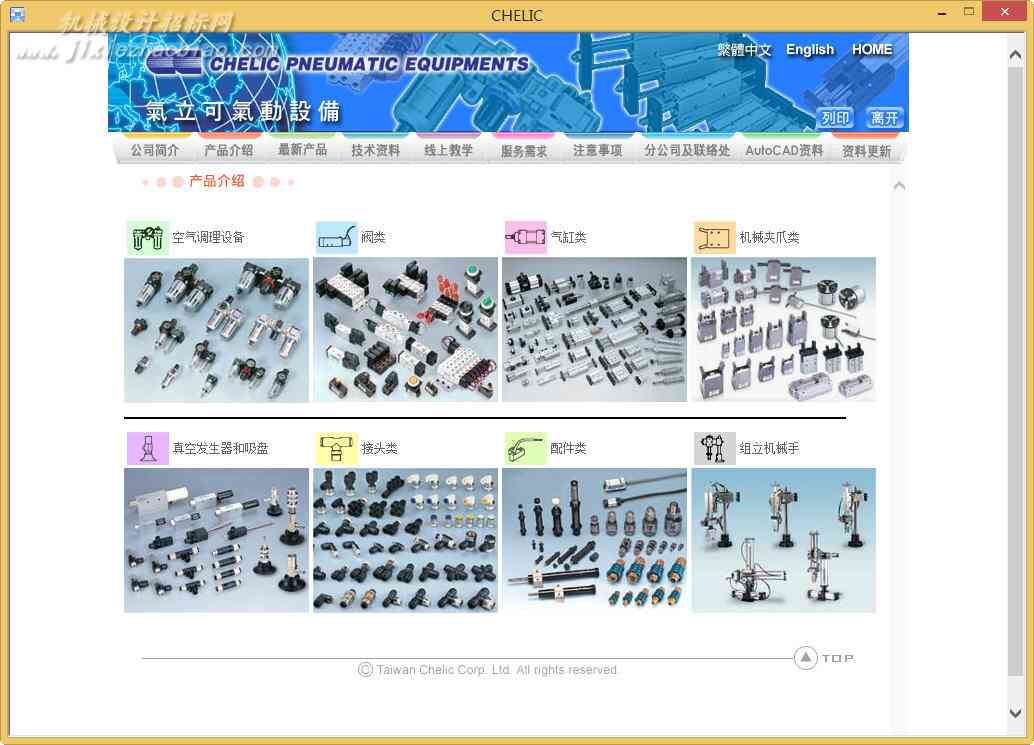The image size is (1034, 745).
Task: Open the valves product photo thumbnail
Action: [x=406, y=330]
